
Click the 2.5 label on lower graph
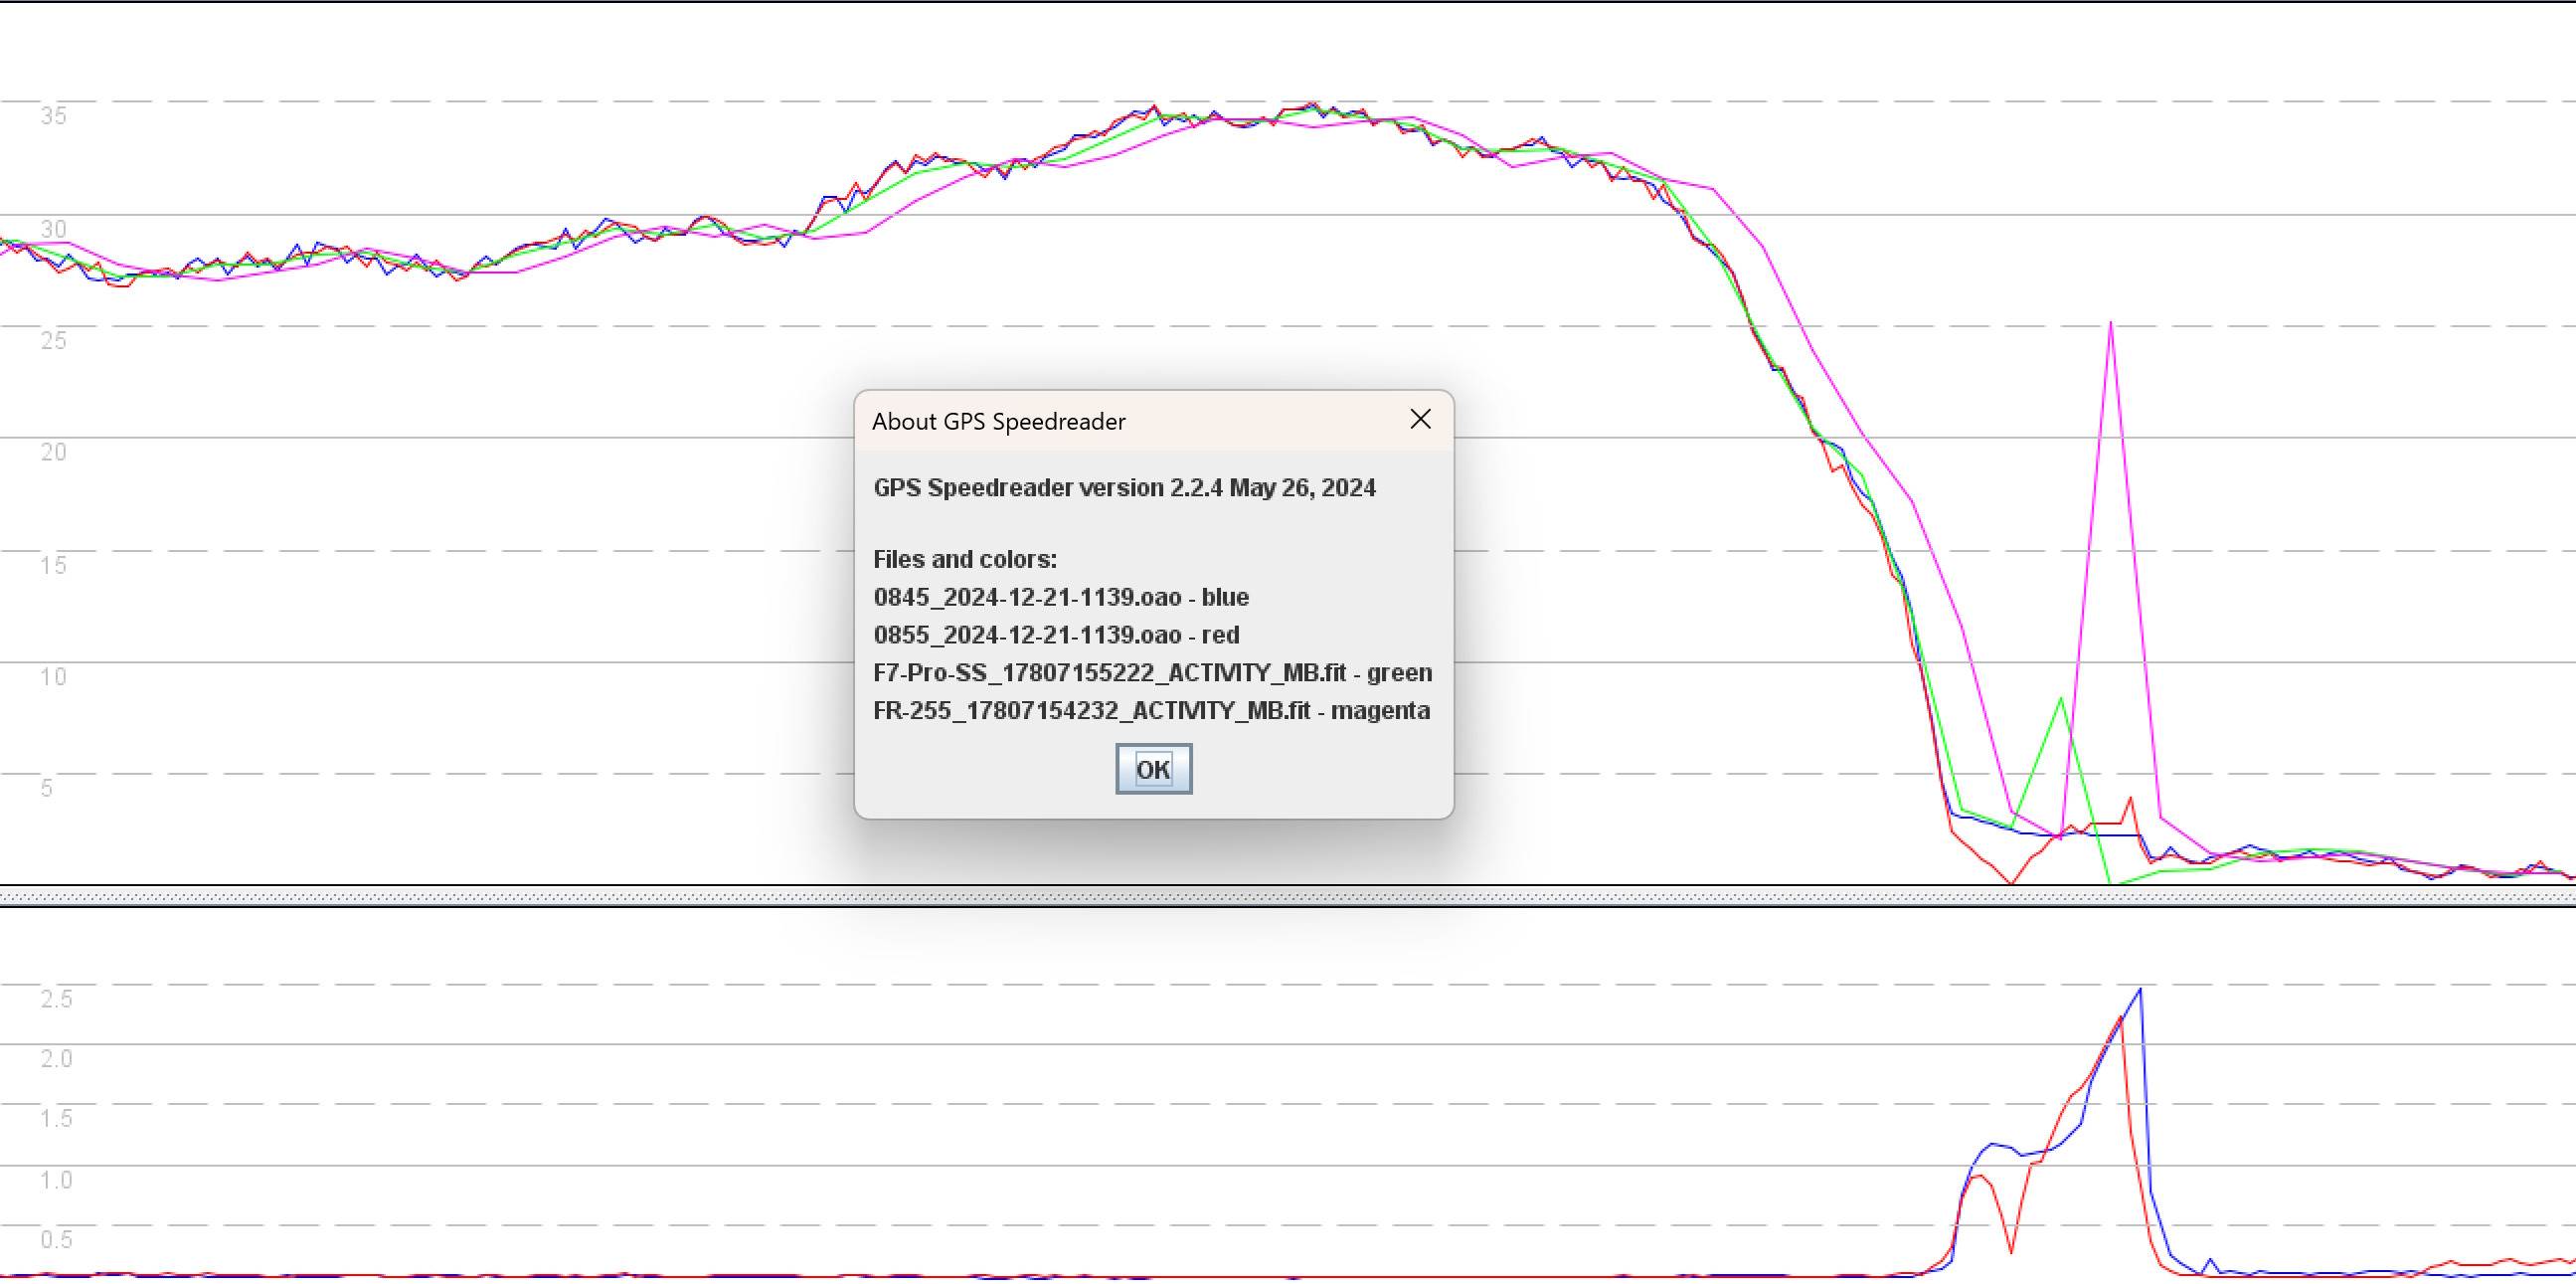pyautogui.click(x=56, y=999)
